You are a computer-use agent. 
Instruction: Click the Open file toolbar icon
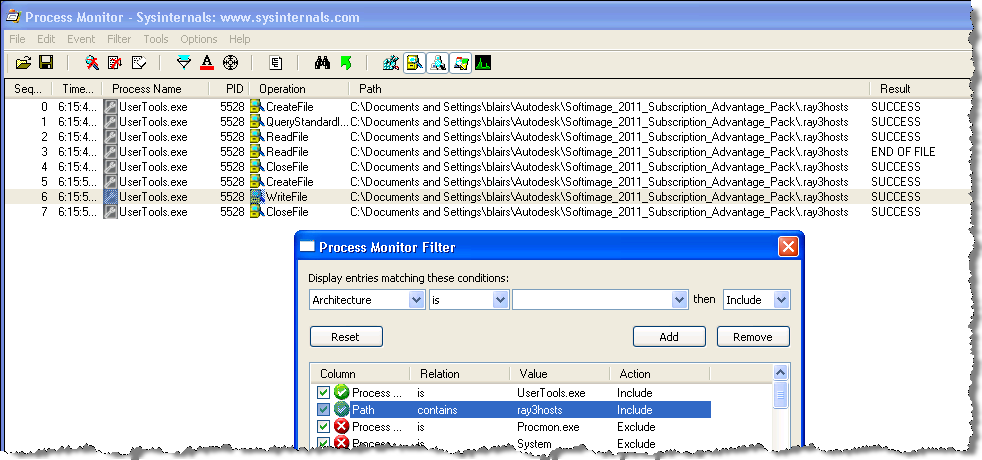[x=24, y=63]
